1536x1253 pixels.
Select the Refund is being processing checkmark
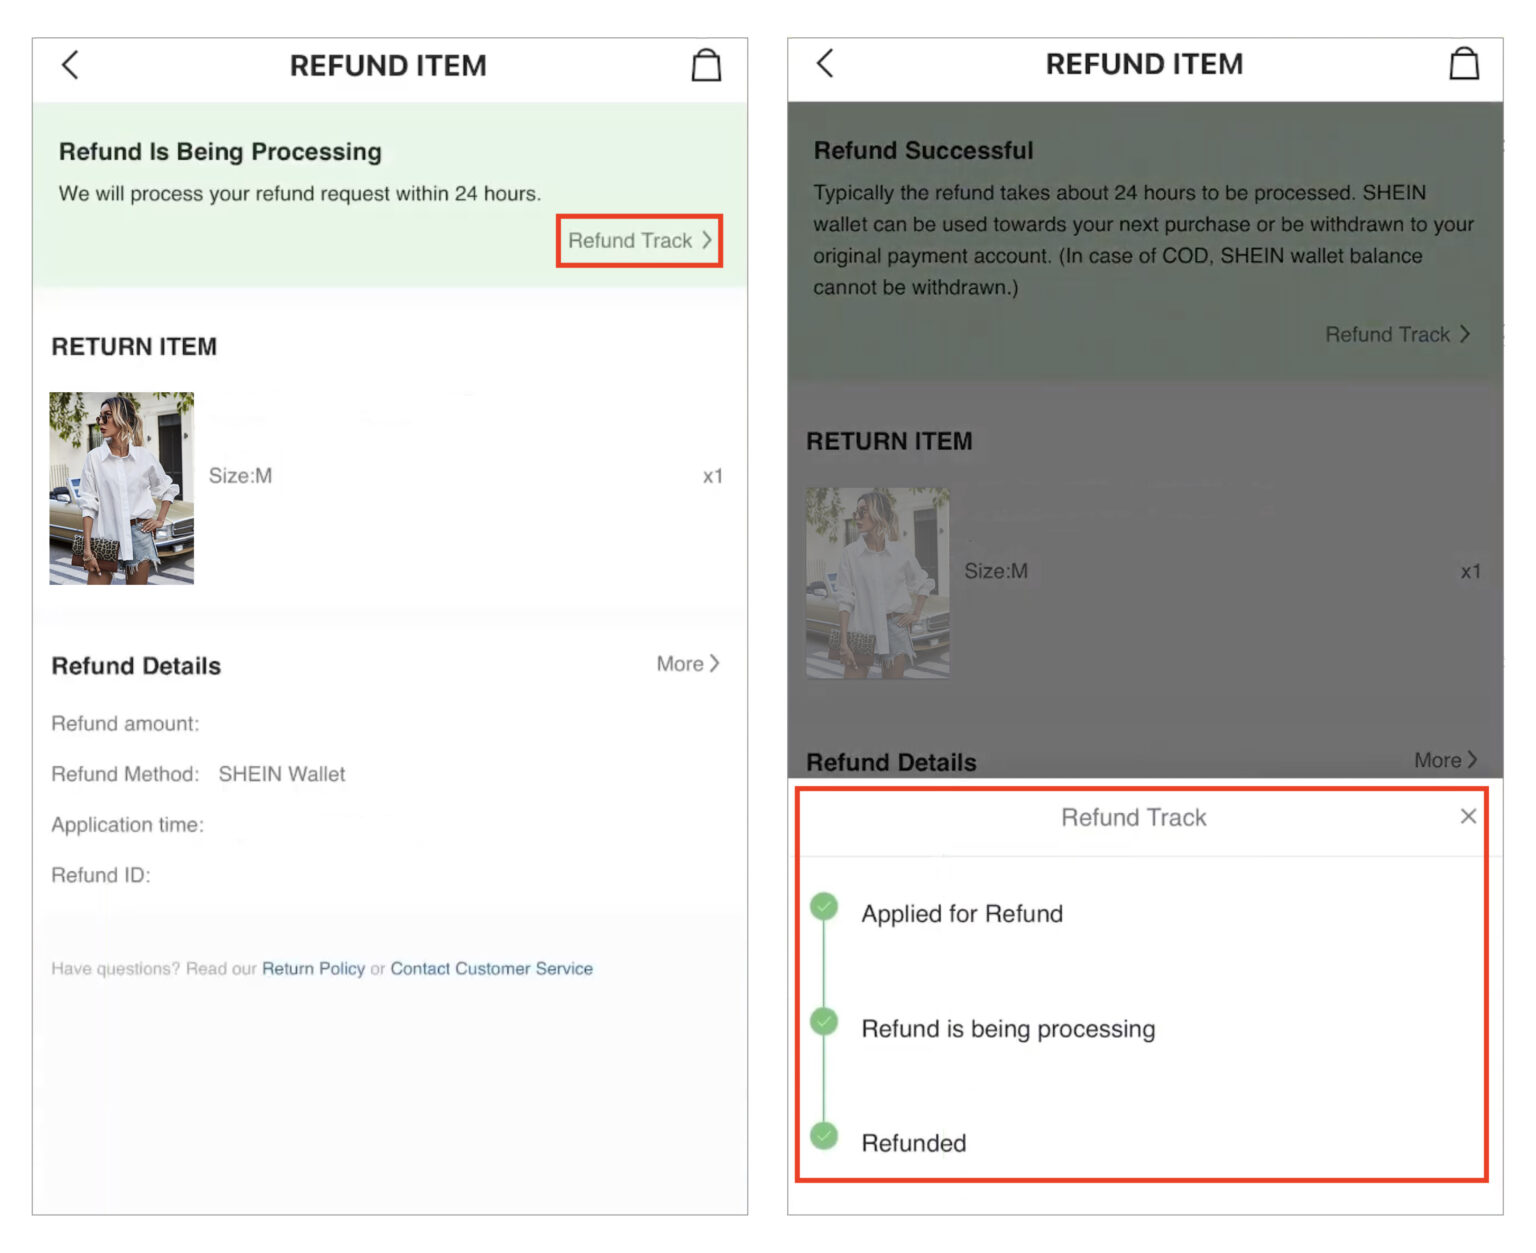tap(823, 1021)
